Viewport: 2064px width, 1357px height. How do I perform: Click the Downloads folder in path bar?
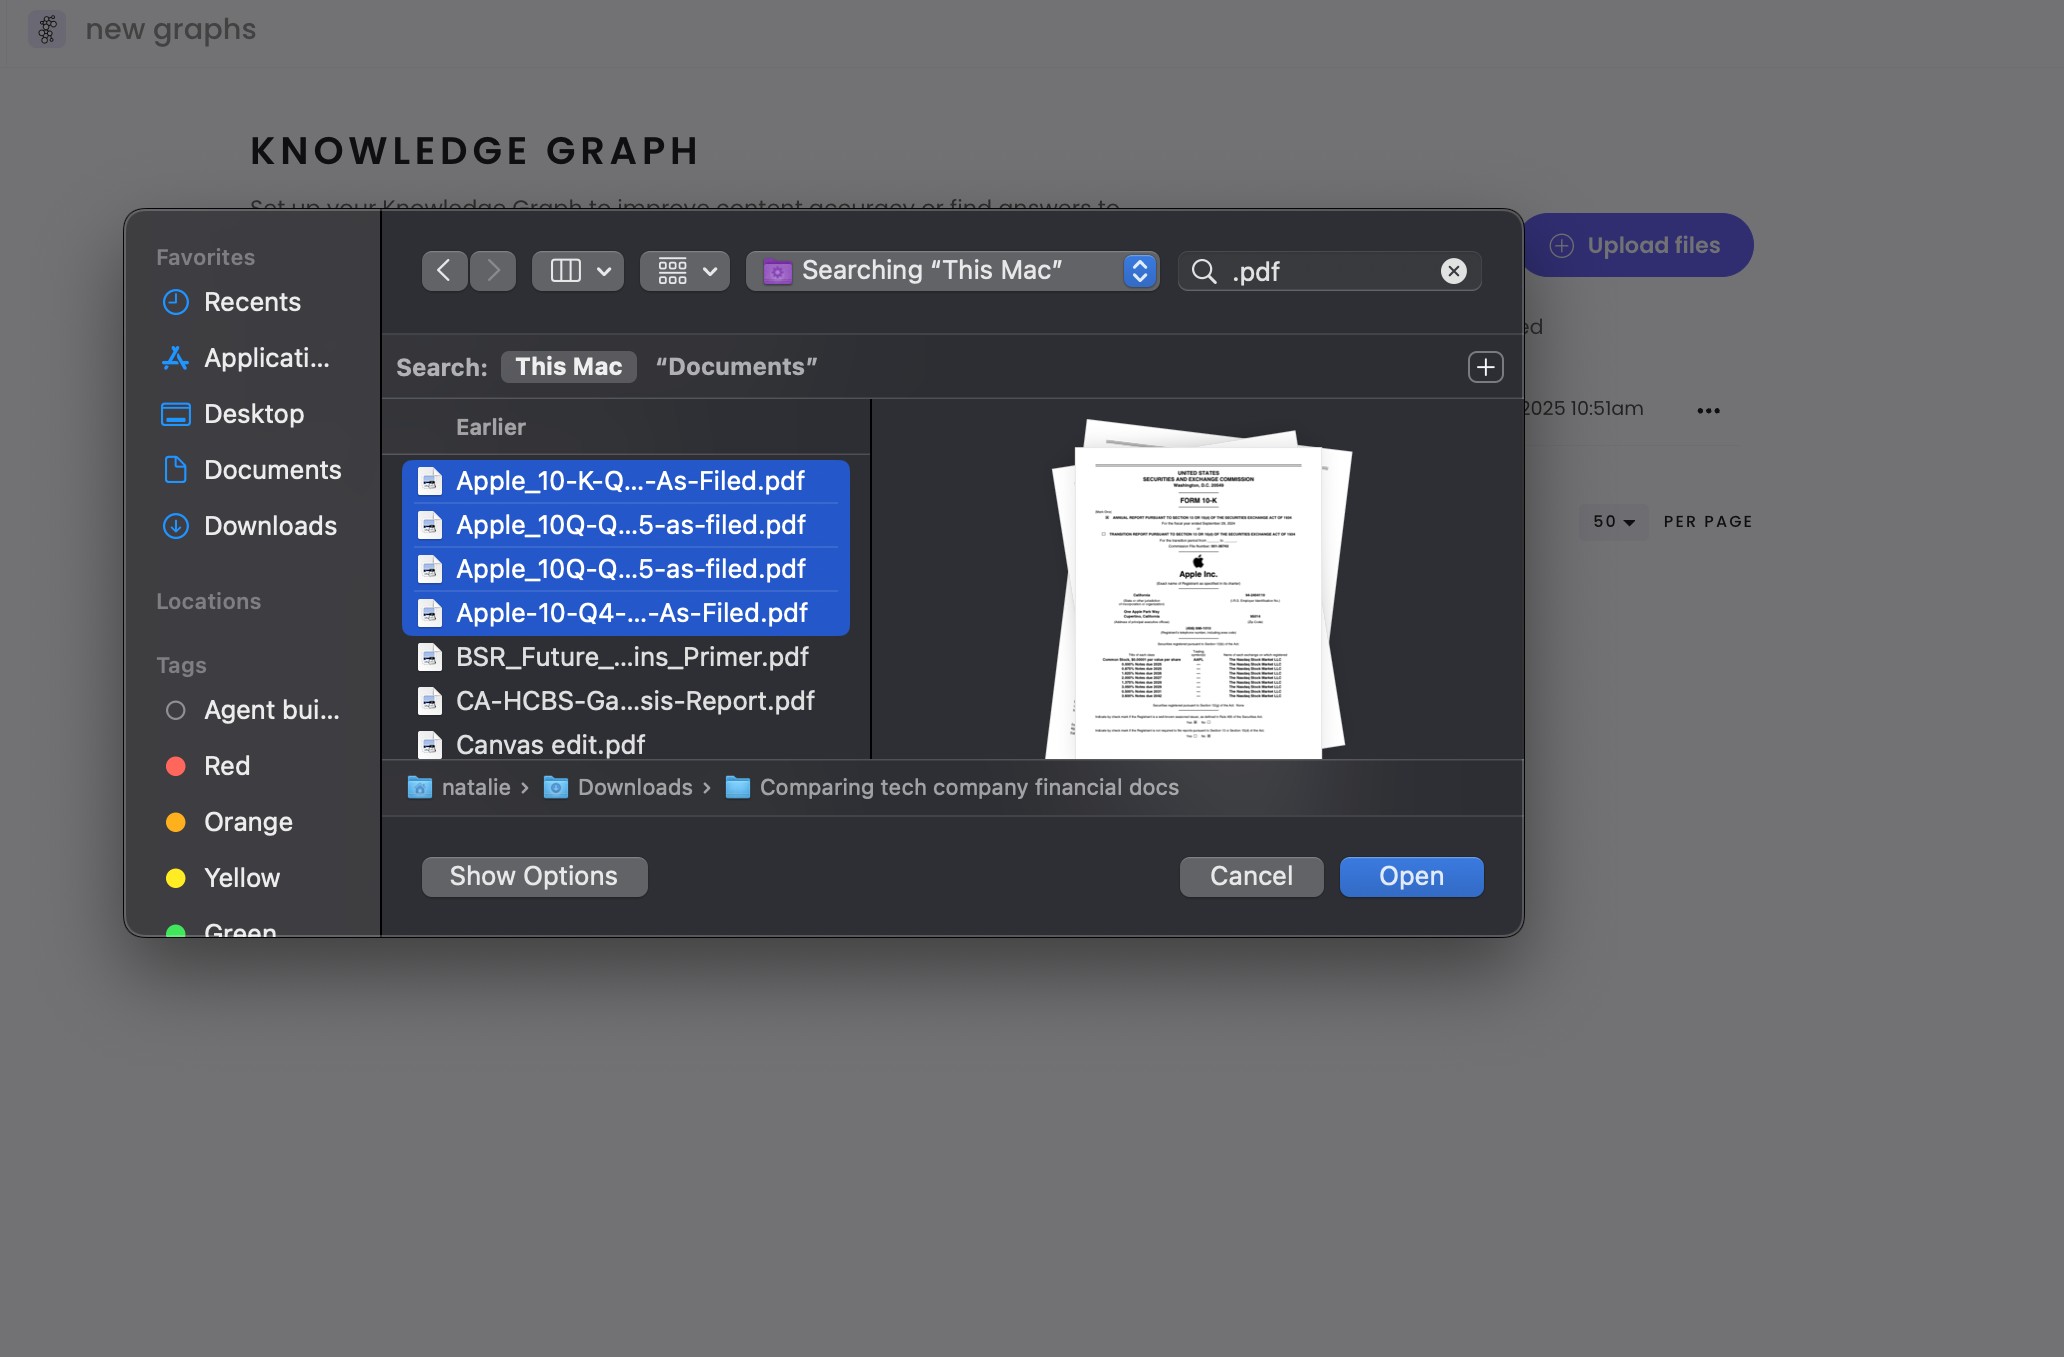[634, 788]
